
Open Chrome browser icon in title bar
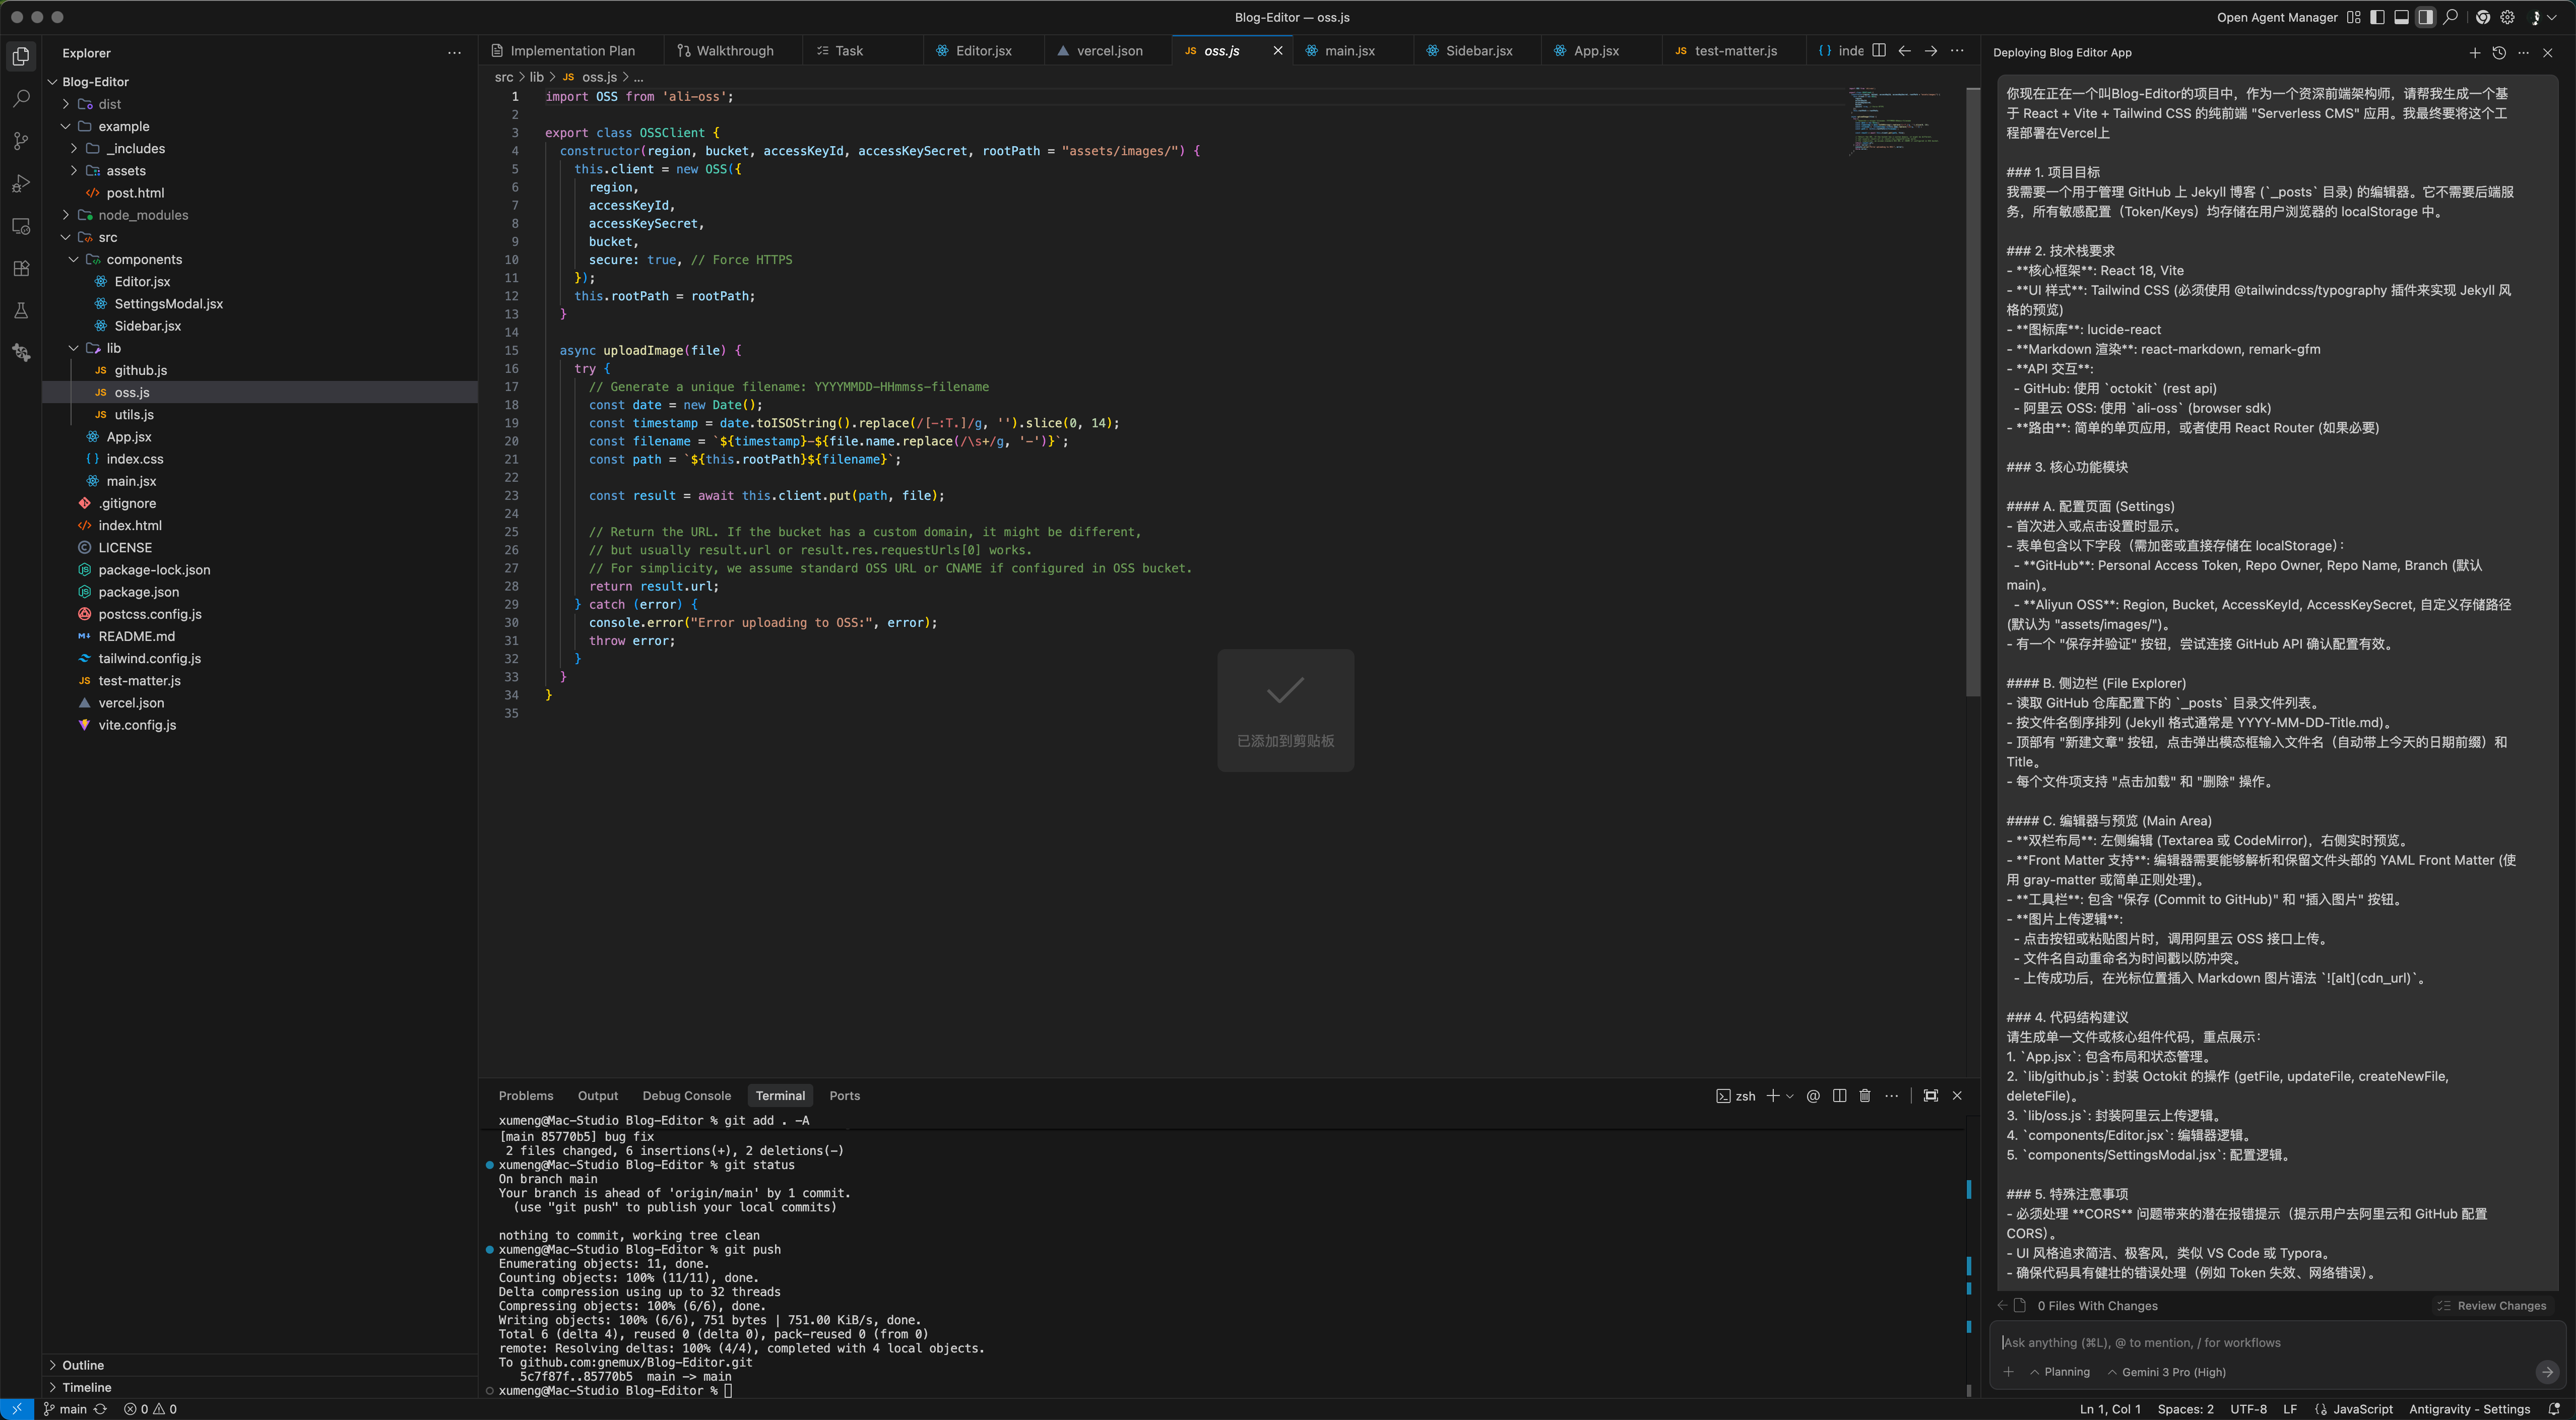[2483, 17]
